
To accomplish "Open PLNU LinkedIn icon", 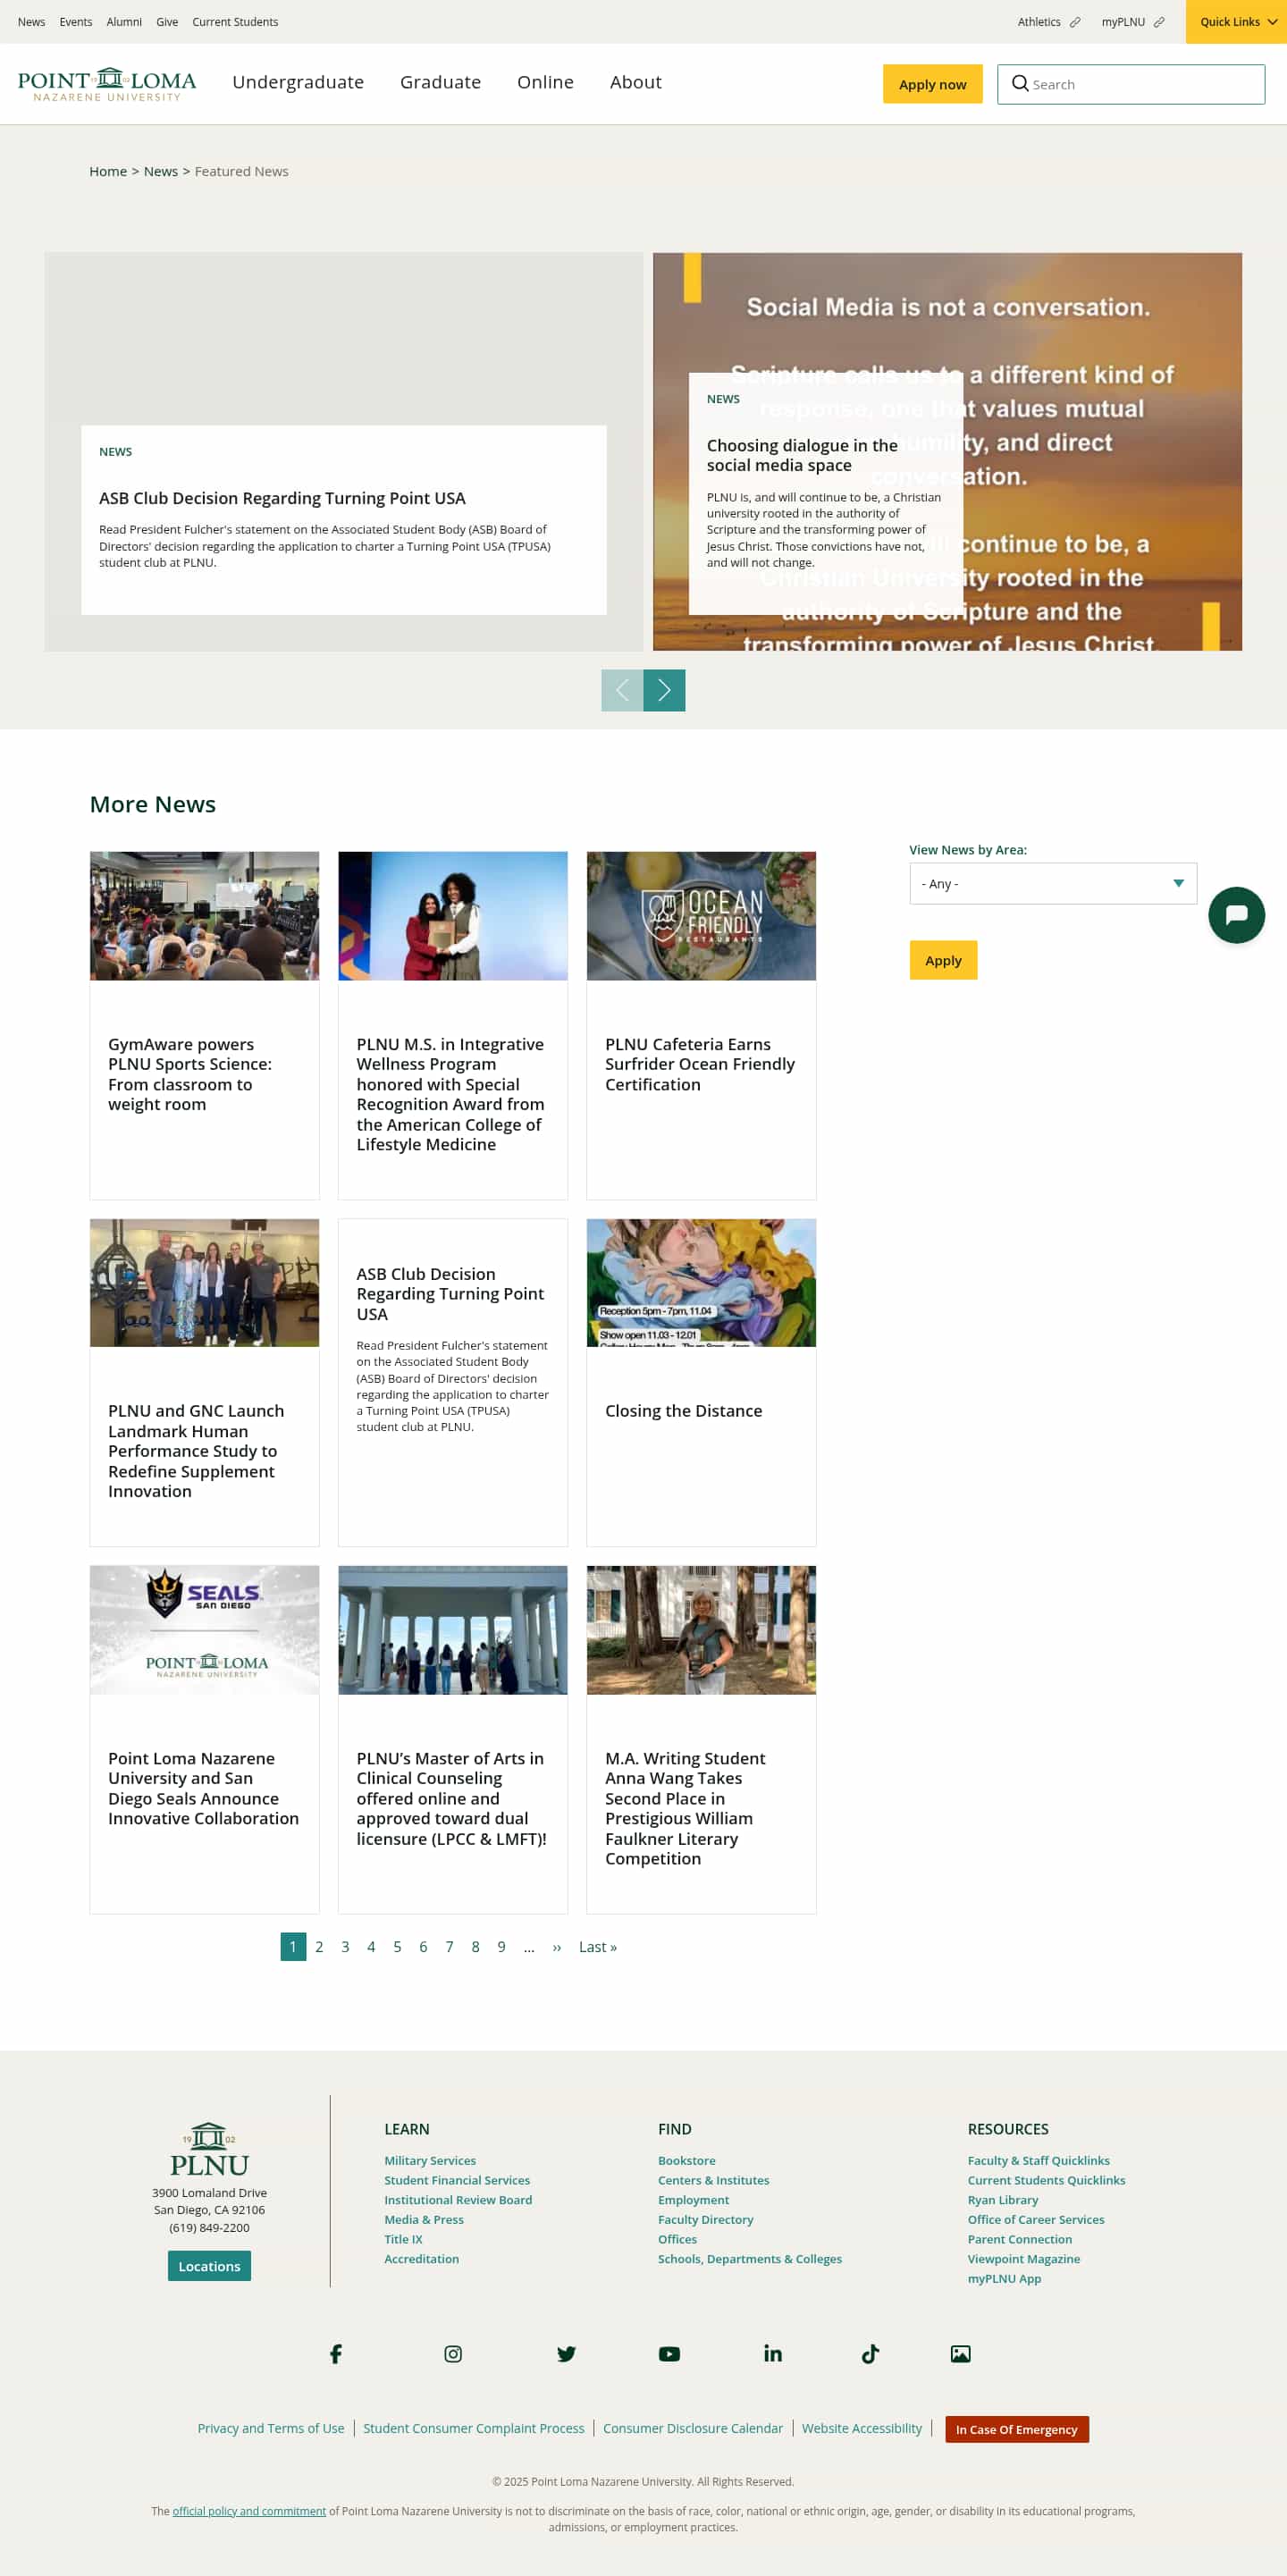I will [773, 2354].
